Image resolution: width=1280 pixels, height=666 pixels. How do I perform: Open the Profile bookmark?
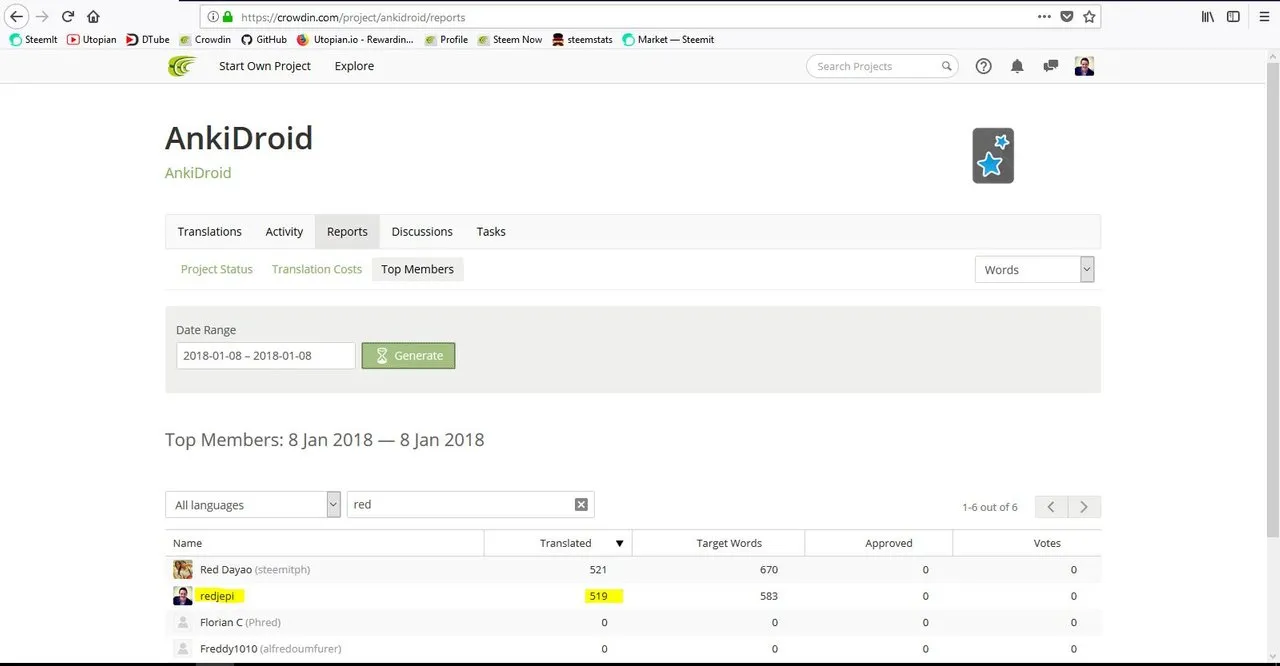coord(446,40)
